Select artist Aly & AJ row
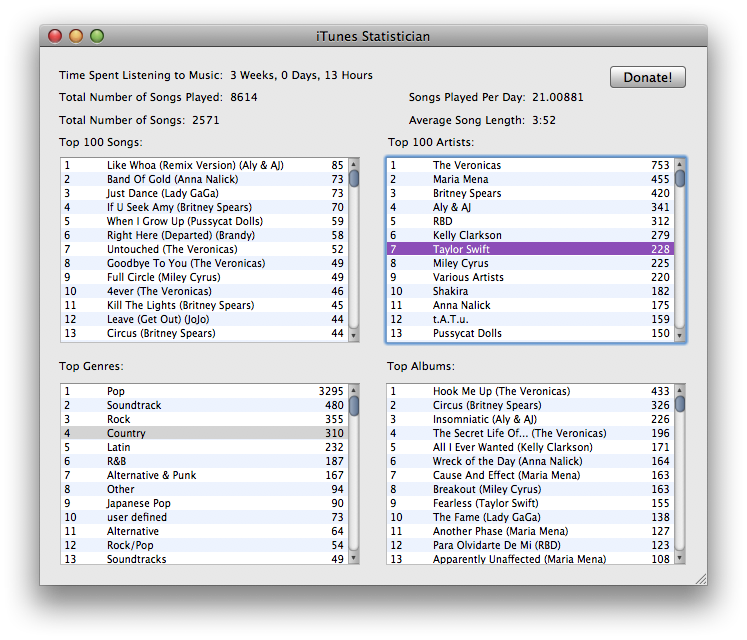This screenshot has height=640, width=747. pos(531,207)
